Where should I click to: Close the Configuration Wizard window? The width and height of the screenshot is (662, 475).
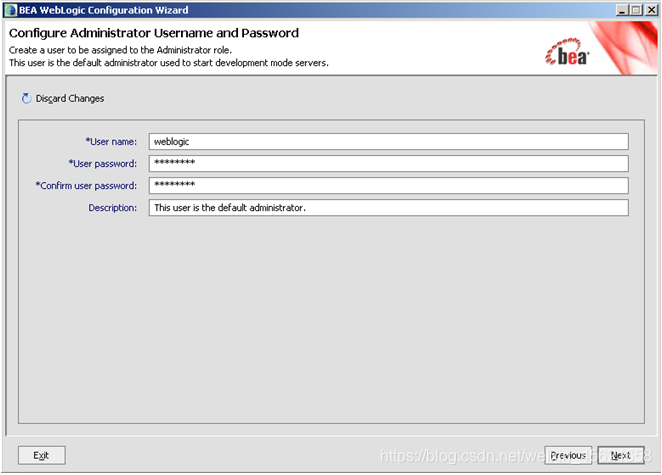(651, 10)
